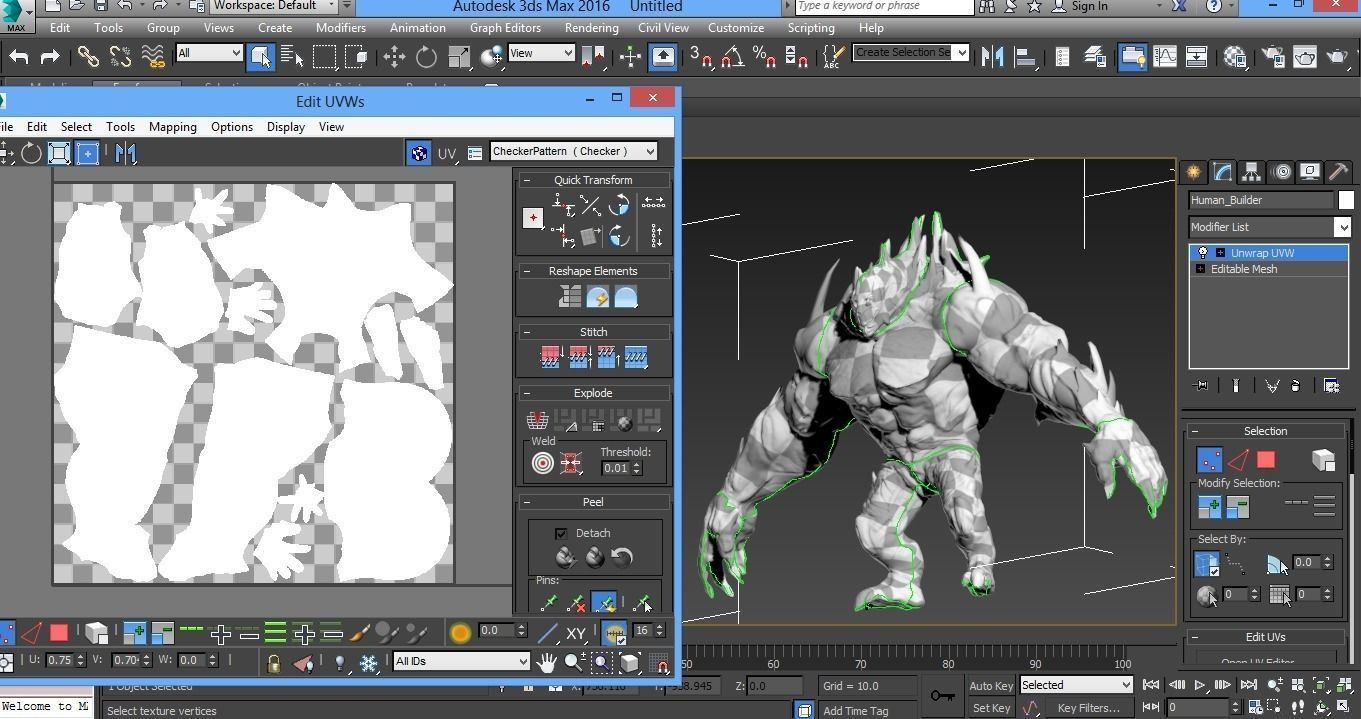Collapse the Stitch rollout

tap(526, 332)
